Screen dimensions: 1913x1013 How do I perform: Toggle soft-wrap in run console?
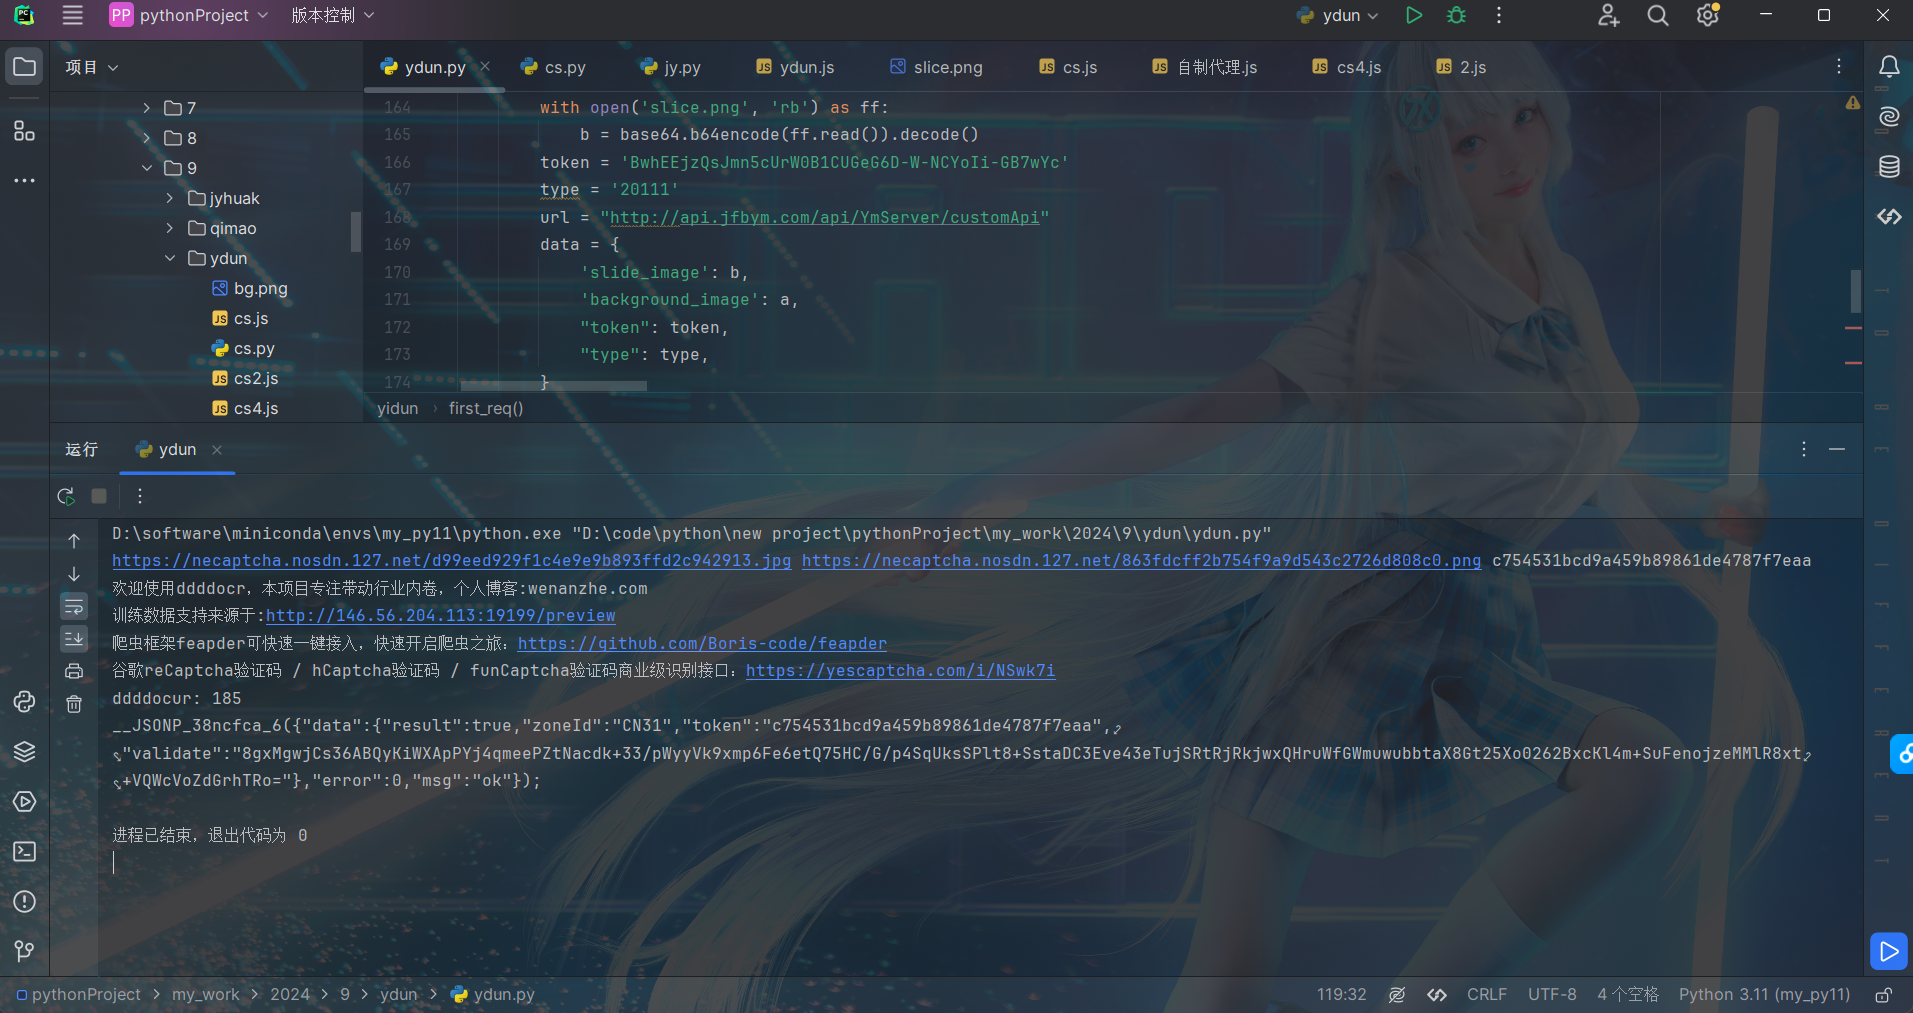[74, 607]
